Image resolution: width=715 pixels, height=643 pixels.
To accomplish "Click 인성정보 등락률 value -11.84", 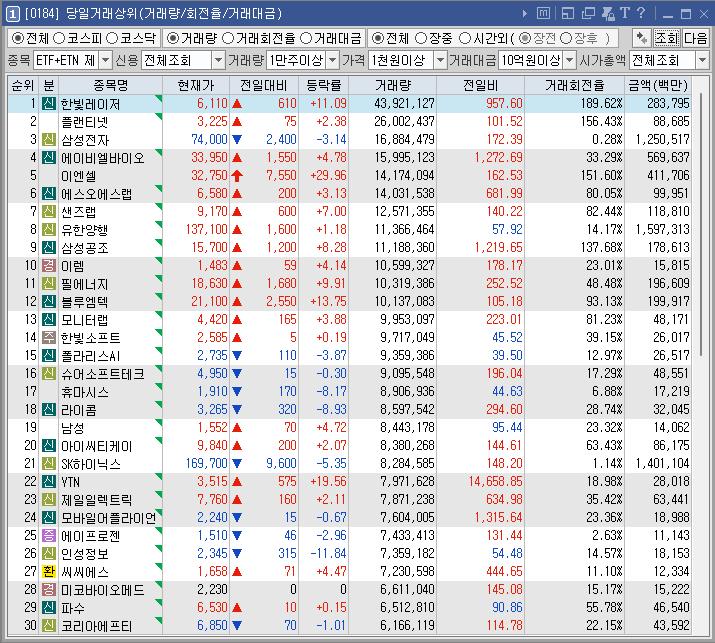I will tap(328, 554).
